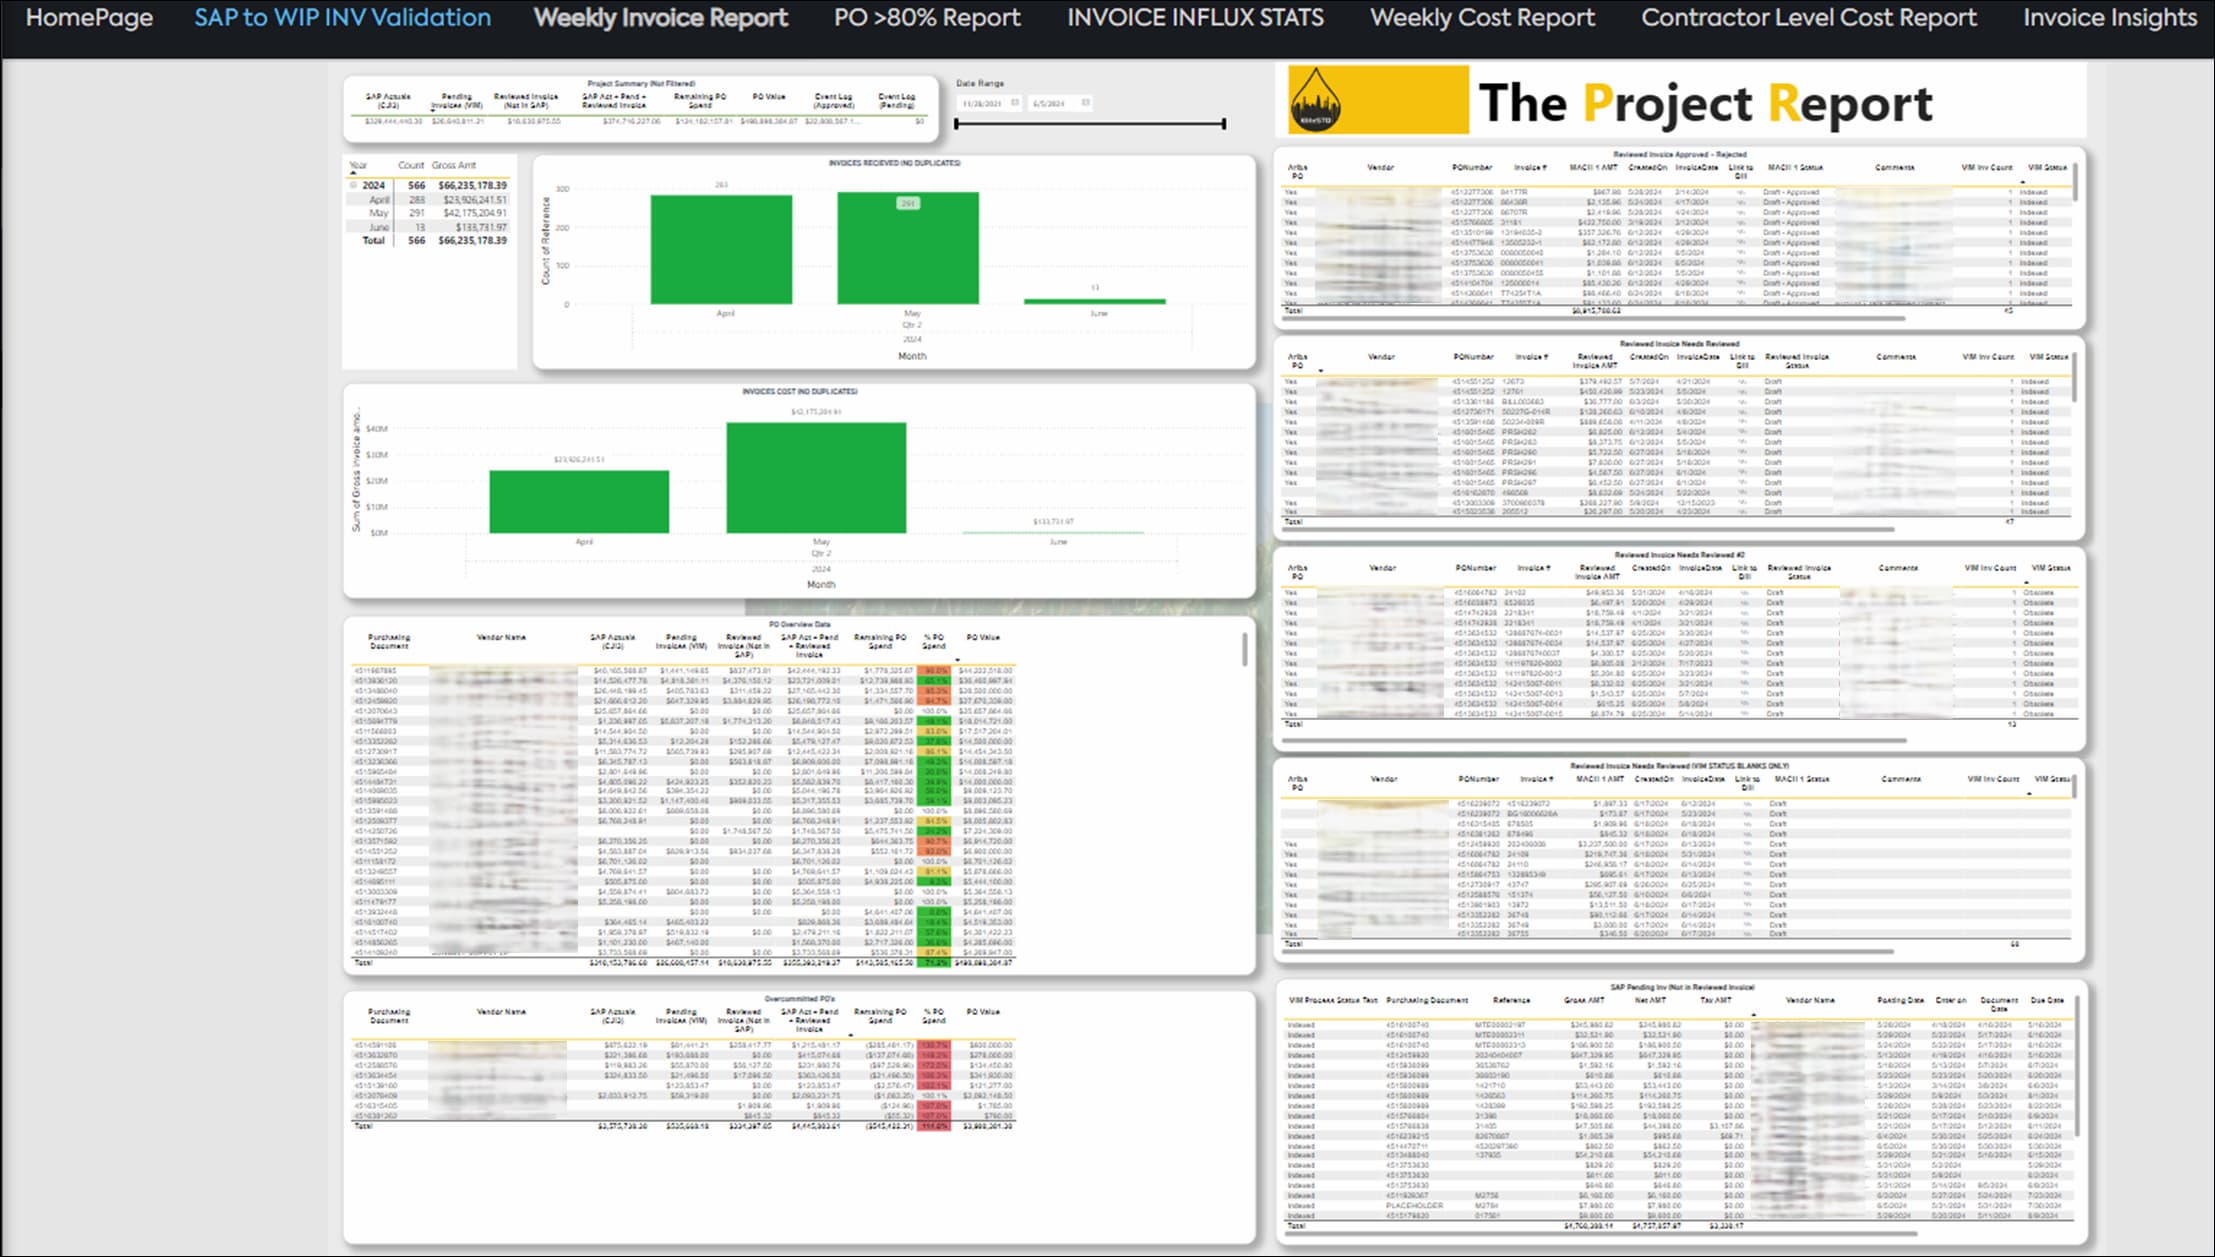
Task: Select April row in year matrix
Action: coord(428,199)
